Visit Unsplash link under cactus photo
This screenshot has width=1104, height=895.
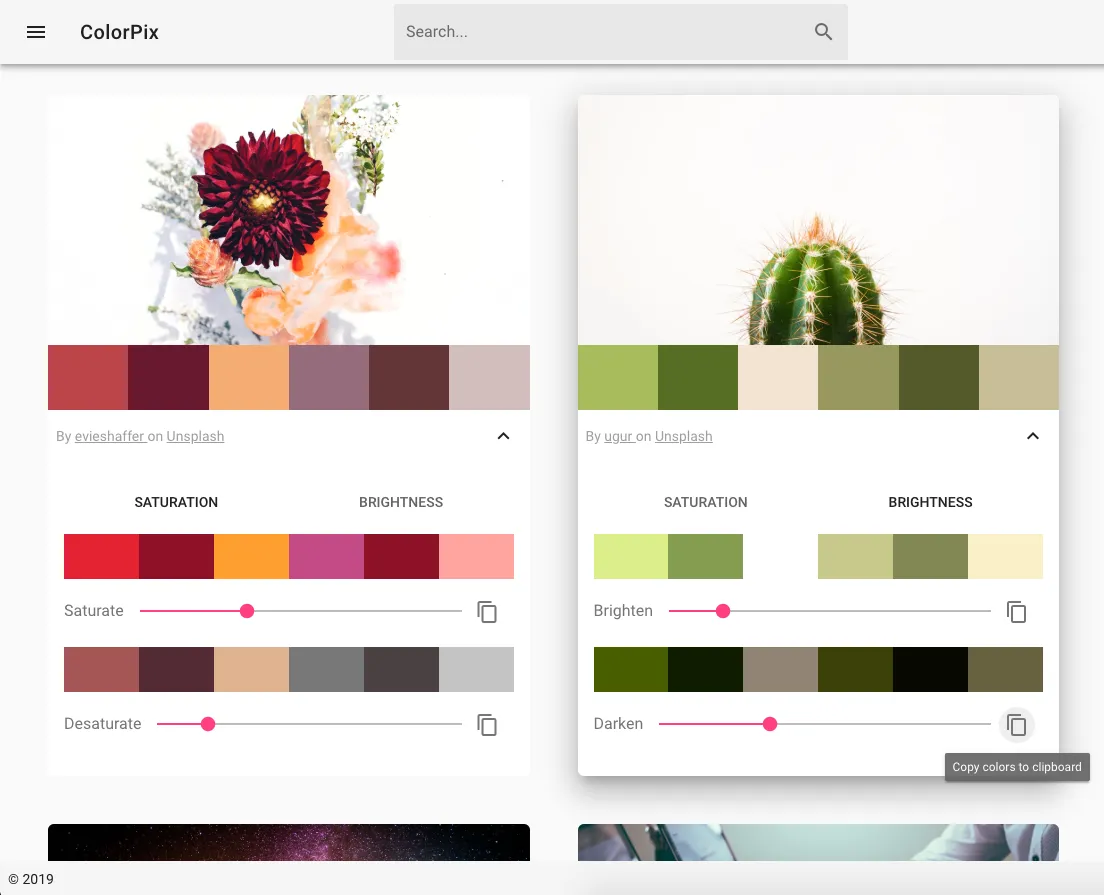[683, 437]
